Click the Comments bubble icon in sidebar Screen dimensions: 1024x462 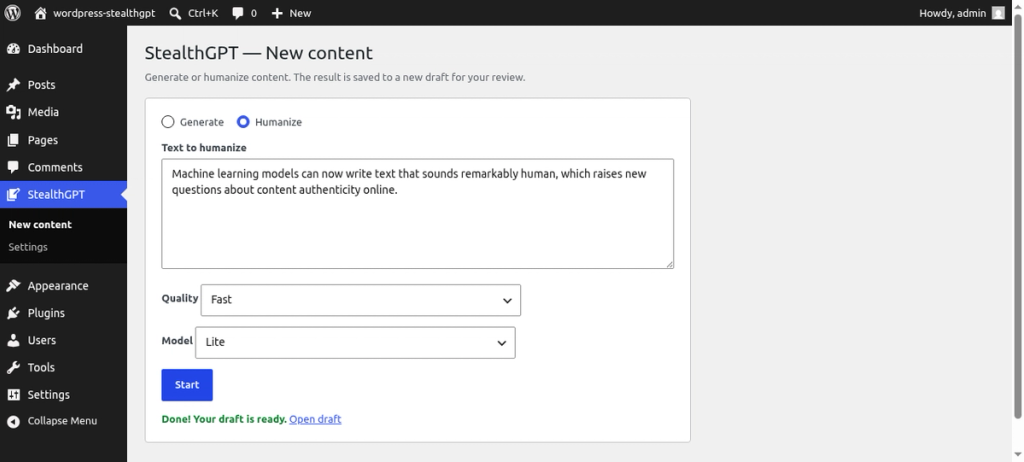coord(13,167)
